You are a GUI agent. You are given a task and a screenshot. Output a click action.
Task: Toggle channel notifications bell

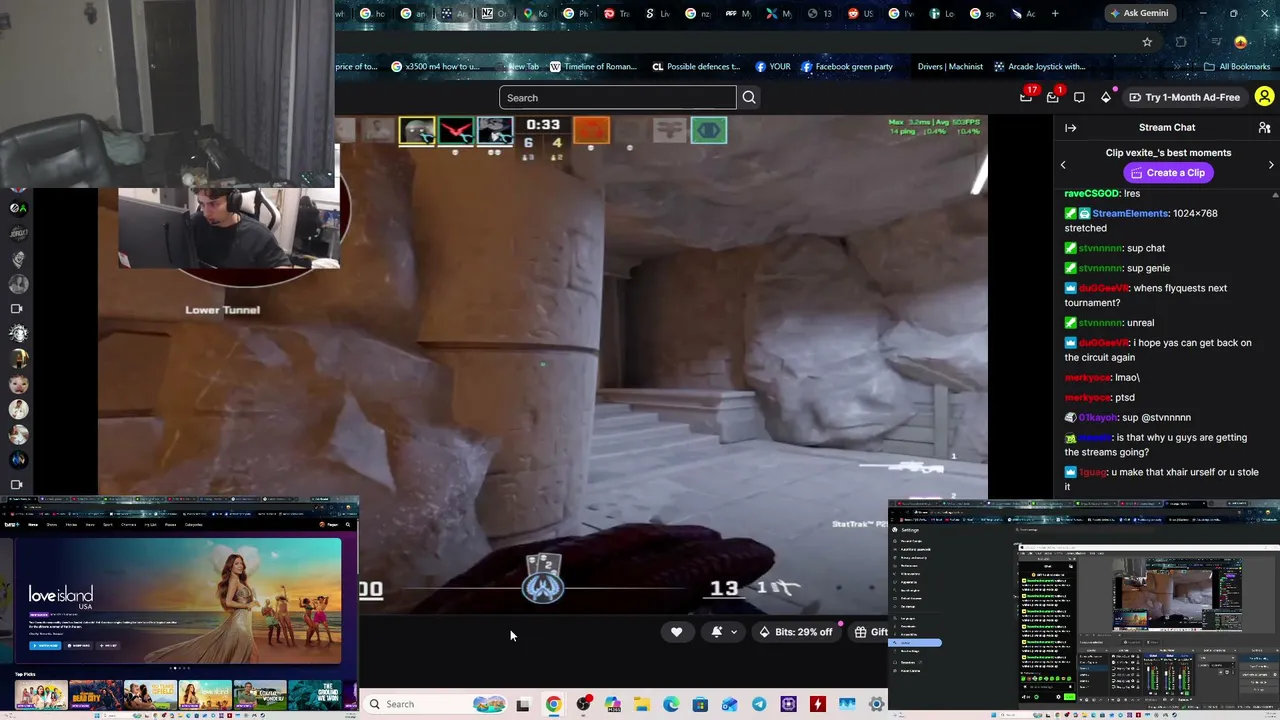click(717, 632)
